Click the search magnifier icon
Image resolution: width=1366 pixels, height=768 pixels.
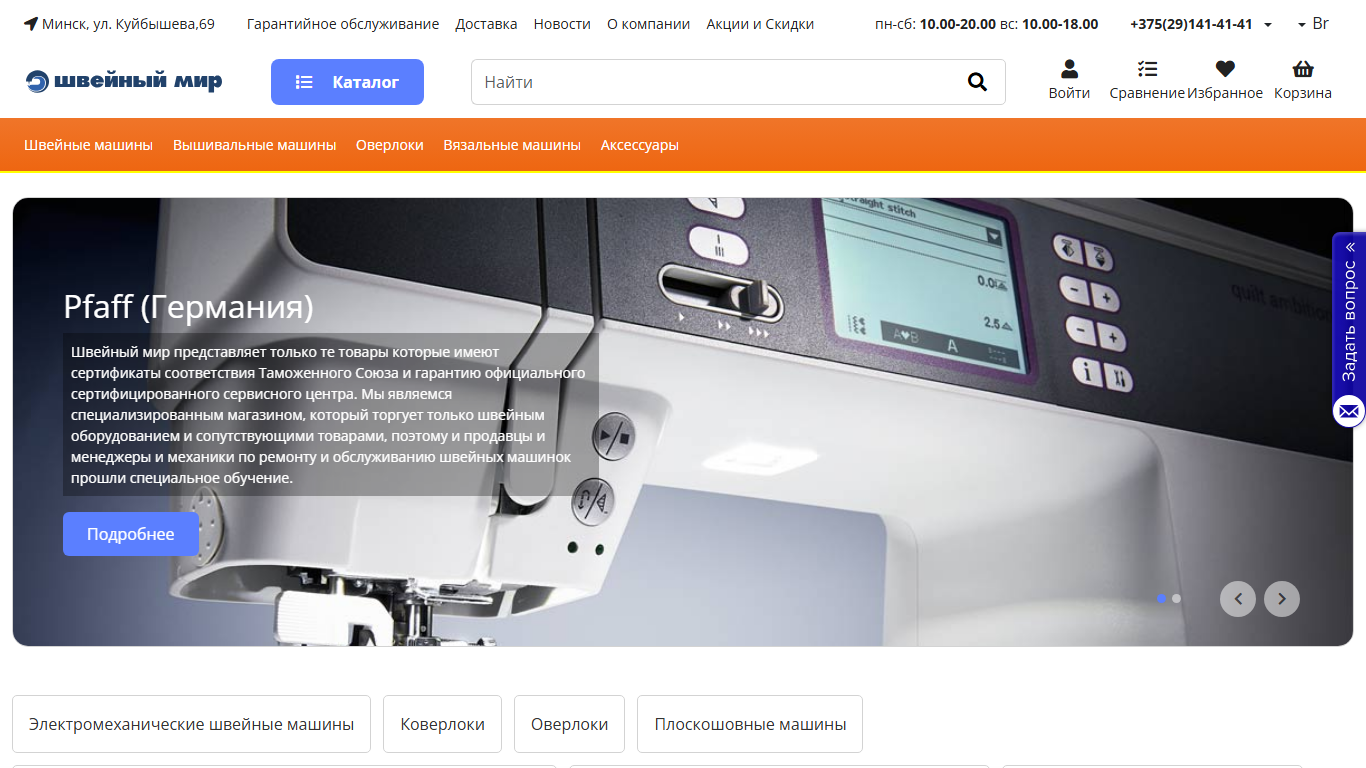click(x=977, y=82)
